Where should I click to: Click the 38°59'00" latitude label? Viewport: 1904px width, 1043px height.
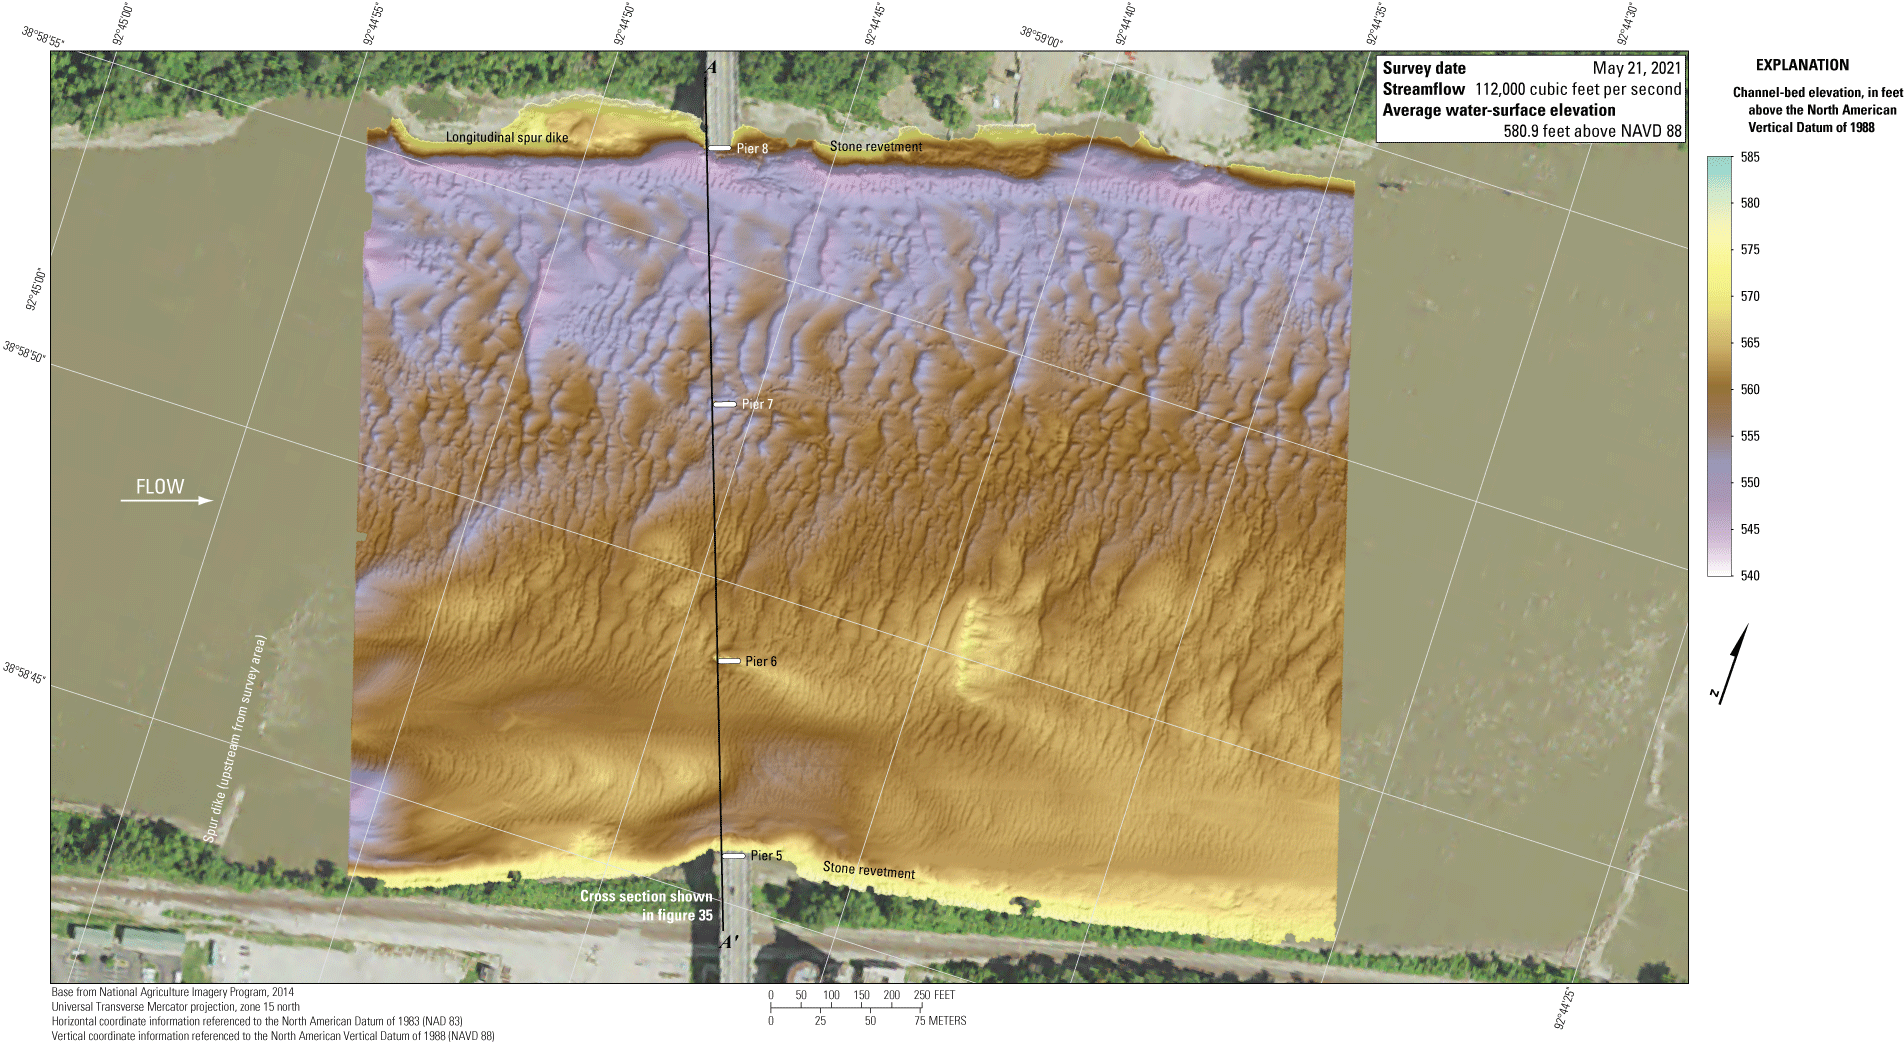[x=1042, y=37]
